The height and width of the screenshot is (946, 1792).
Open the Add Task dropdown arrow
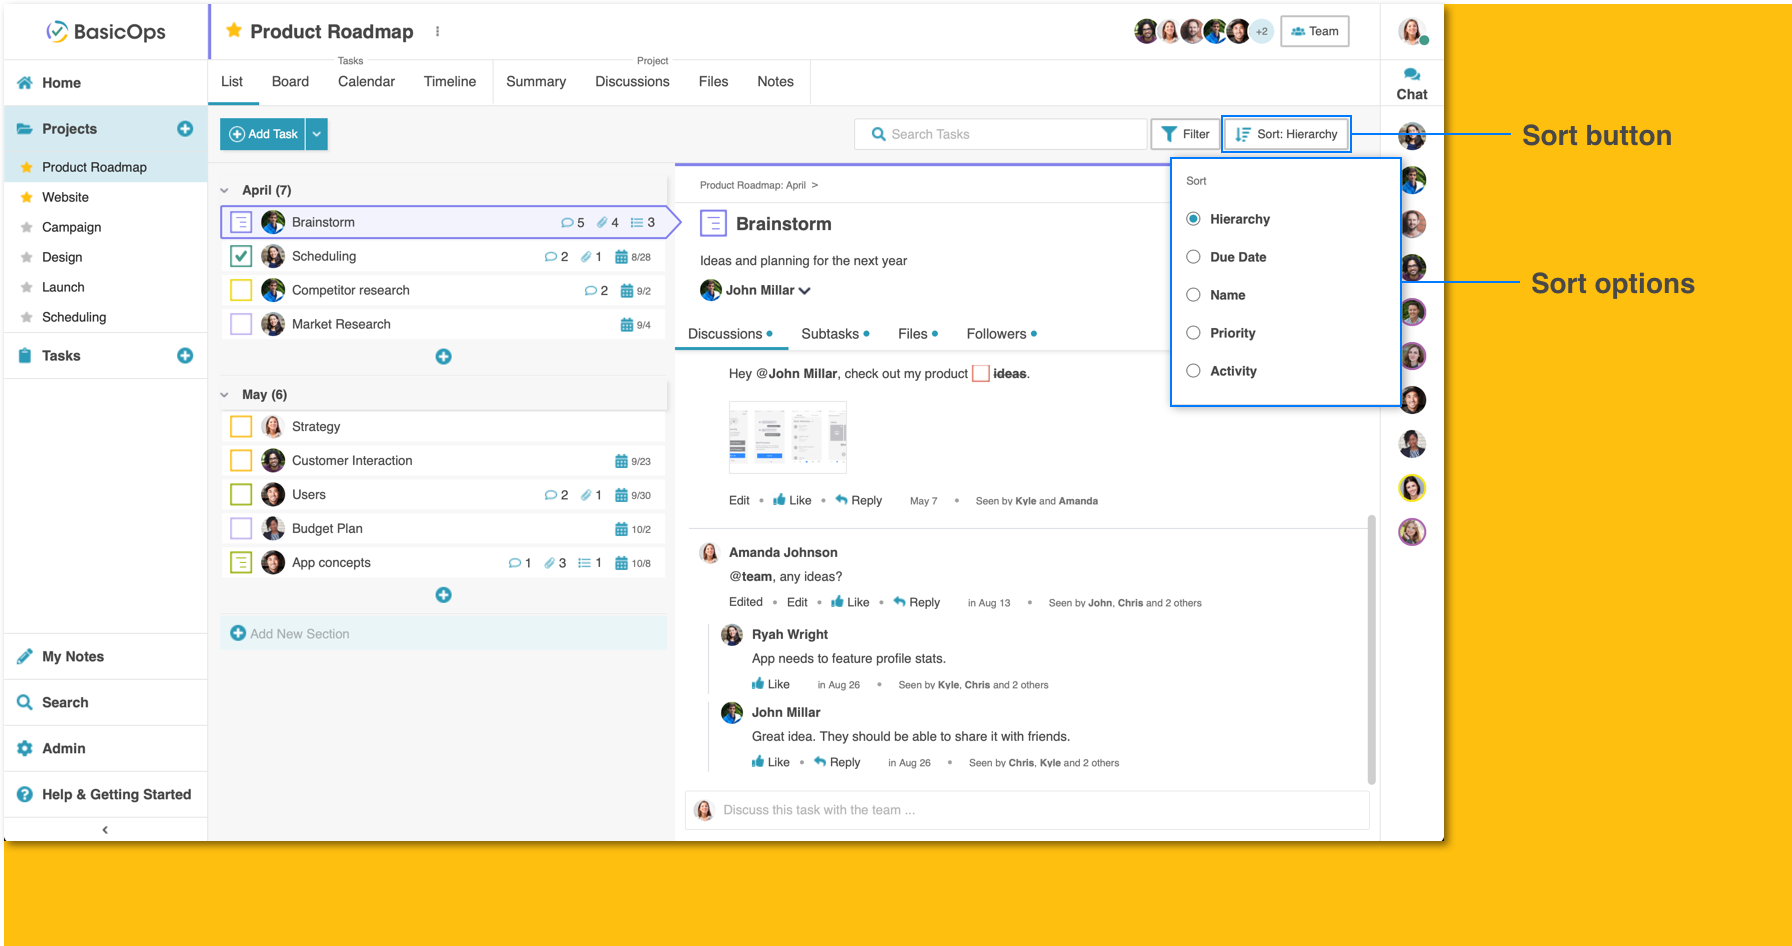tap(317, 134)
